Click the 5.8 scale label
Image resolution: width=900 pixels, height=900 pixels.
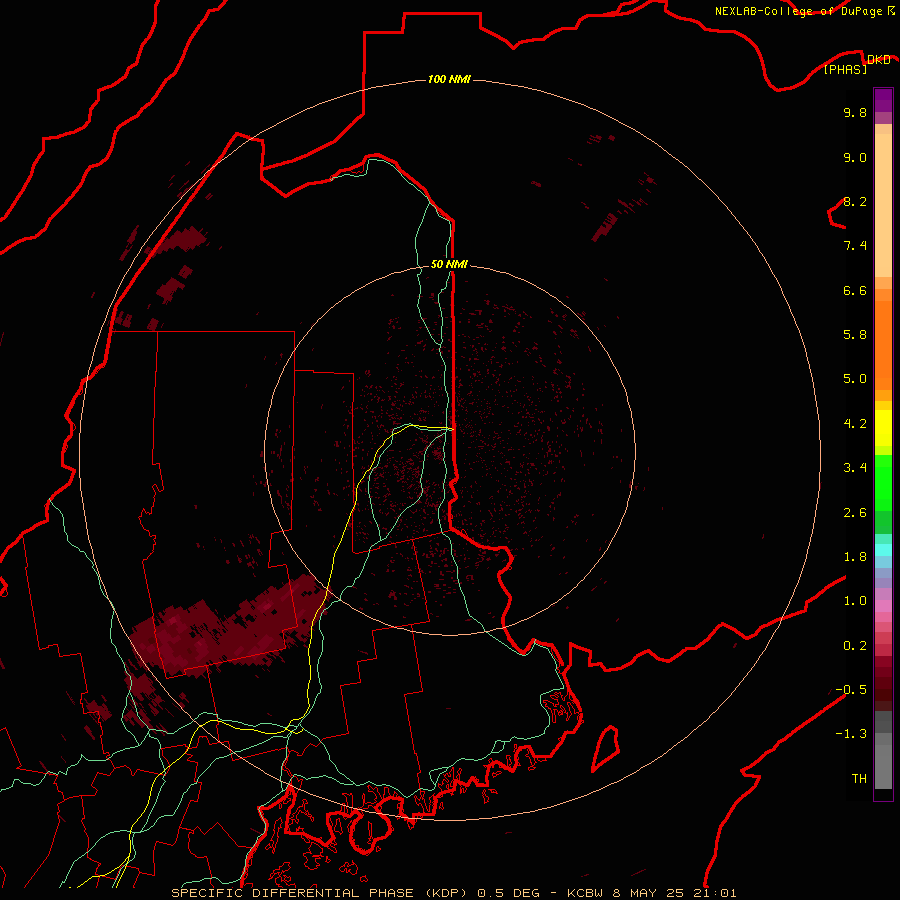tap(855, 335)
